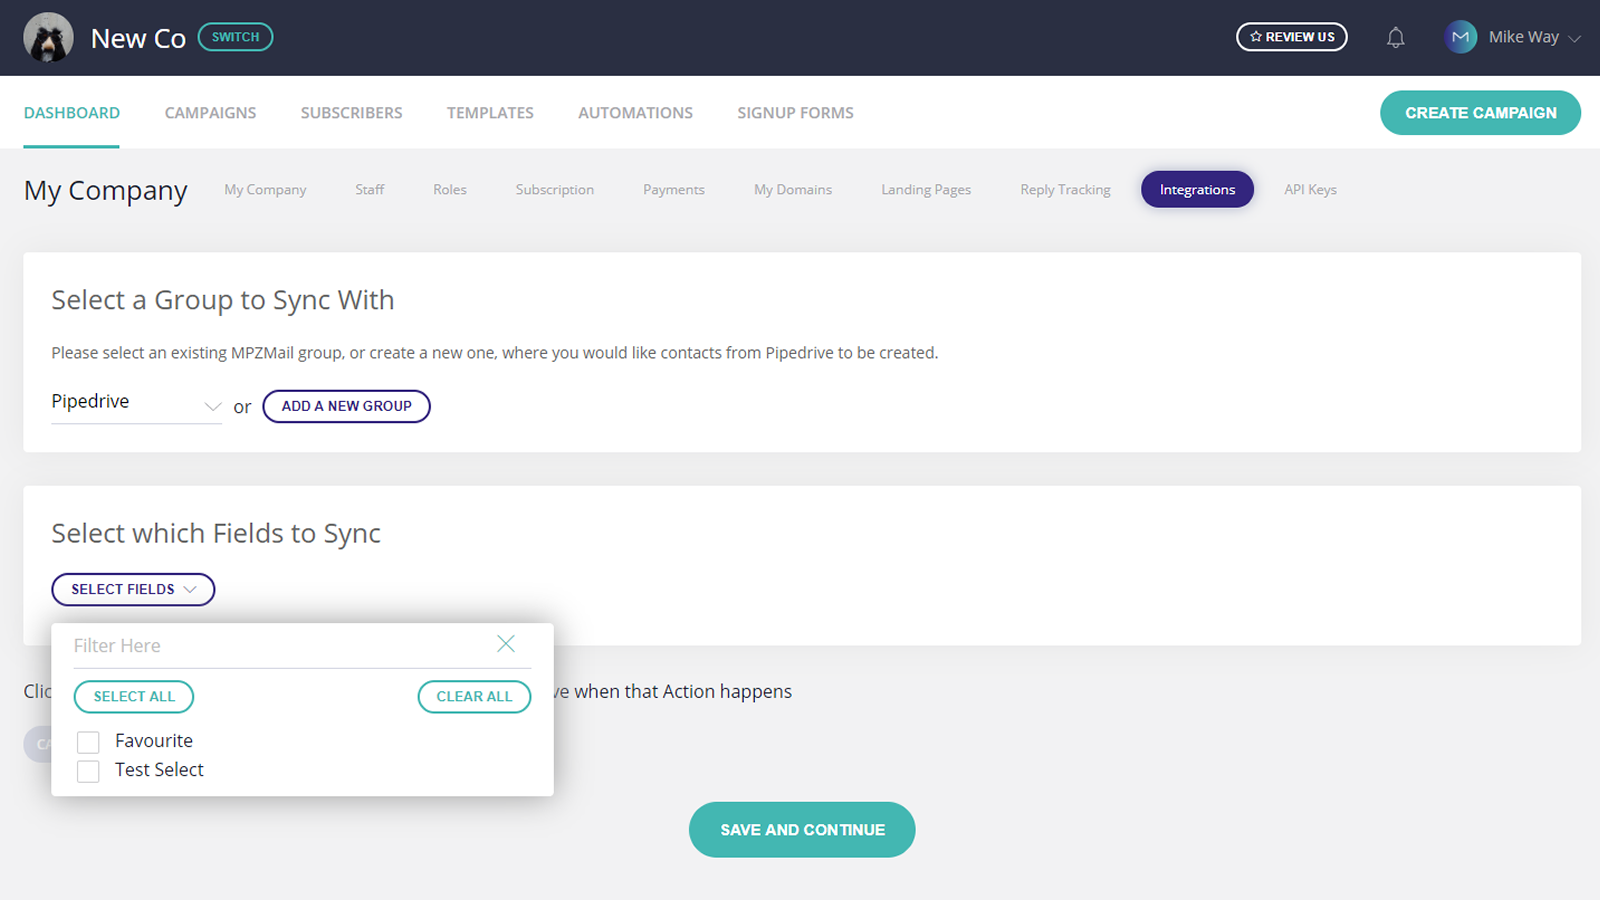Click the company dog avatar logo

tap(48, 38)
